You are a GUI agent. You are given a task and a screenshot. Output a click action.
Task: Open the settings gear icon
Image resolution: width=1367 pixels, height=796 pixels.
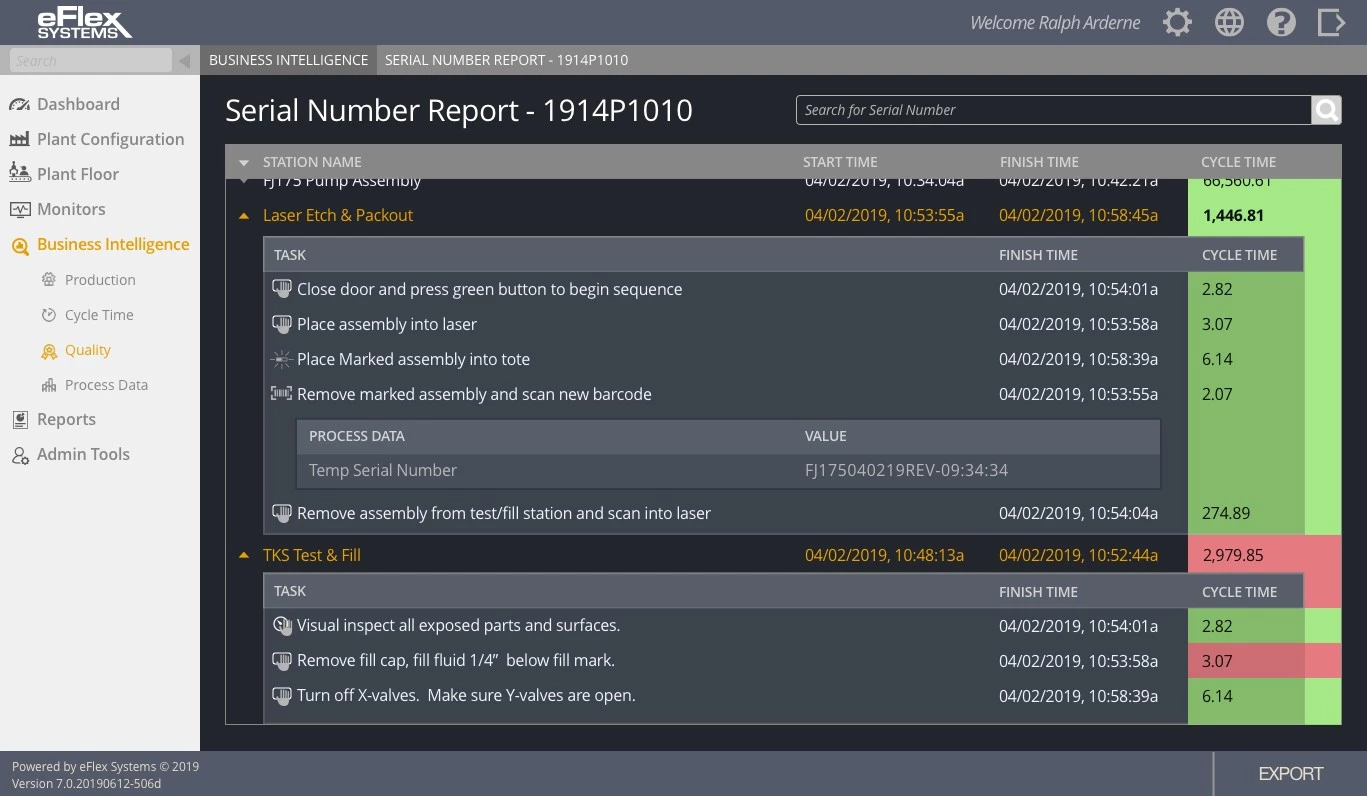click(1177, 23)
